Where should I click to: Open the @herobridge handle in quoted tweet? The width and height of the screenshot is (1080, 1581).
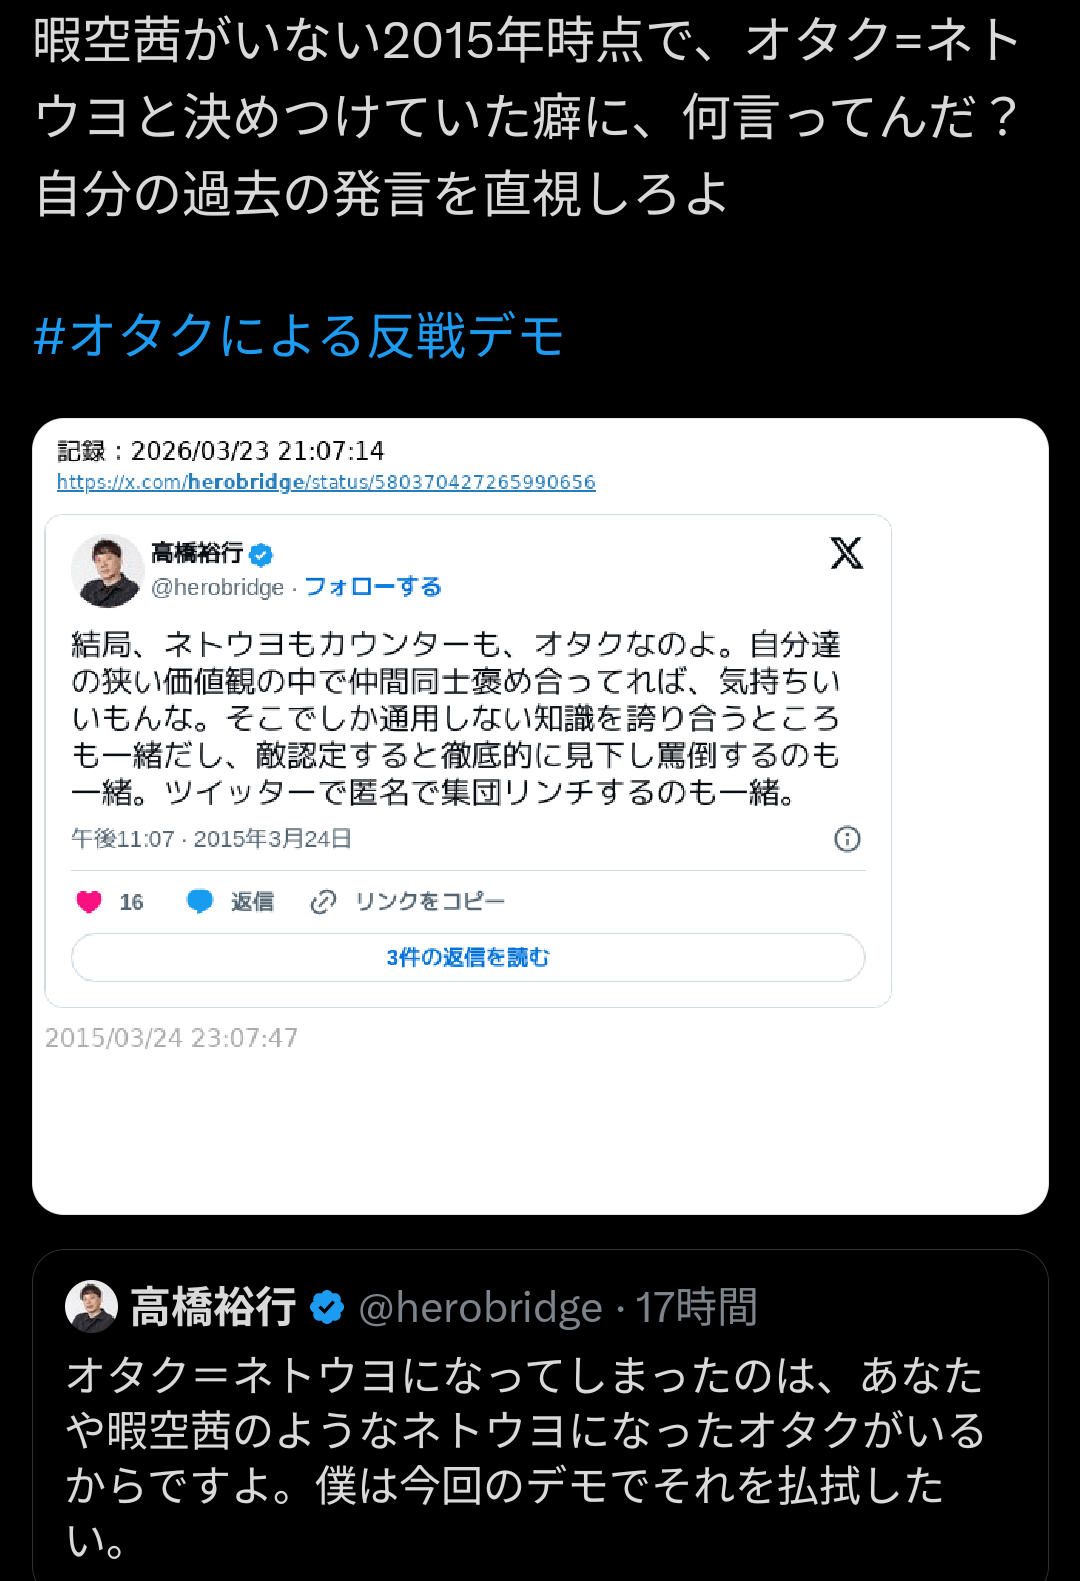(480, 1308)
